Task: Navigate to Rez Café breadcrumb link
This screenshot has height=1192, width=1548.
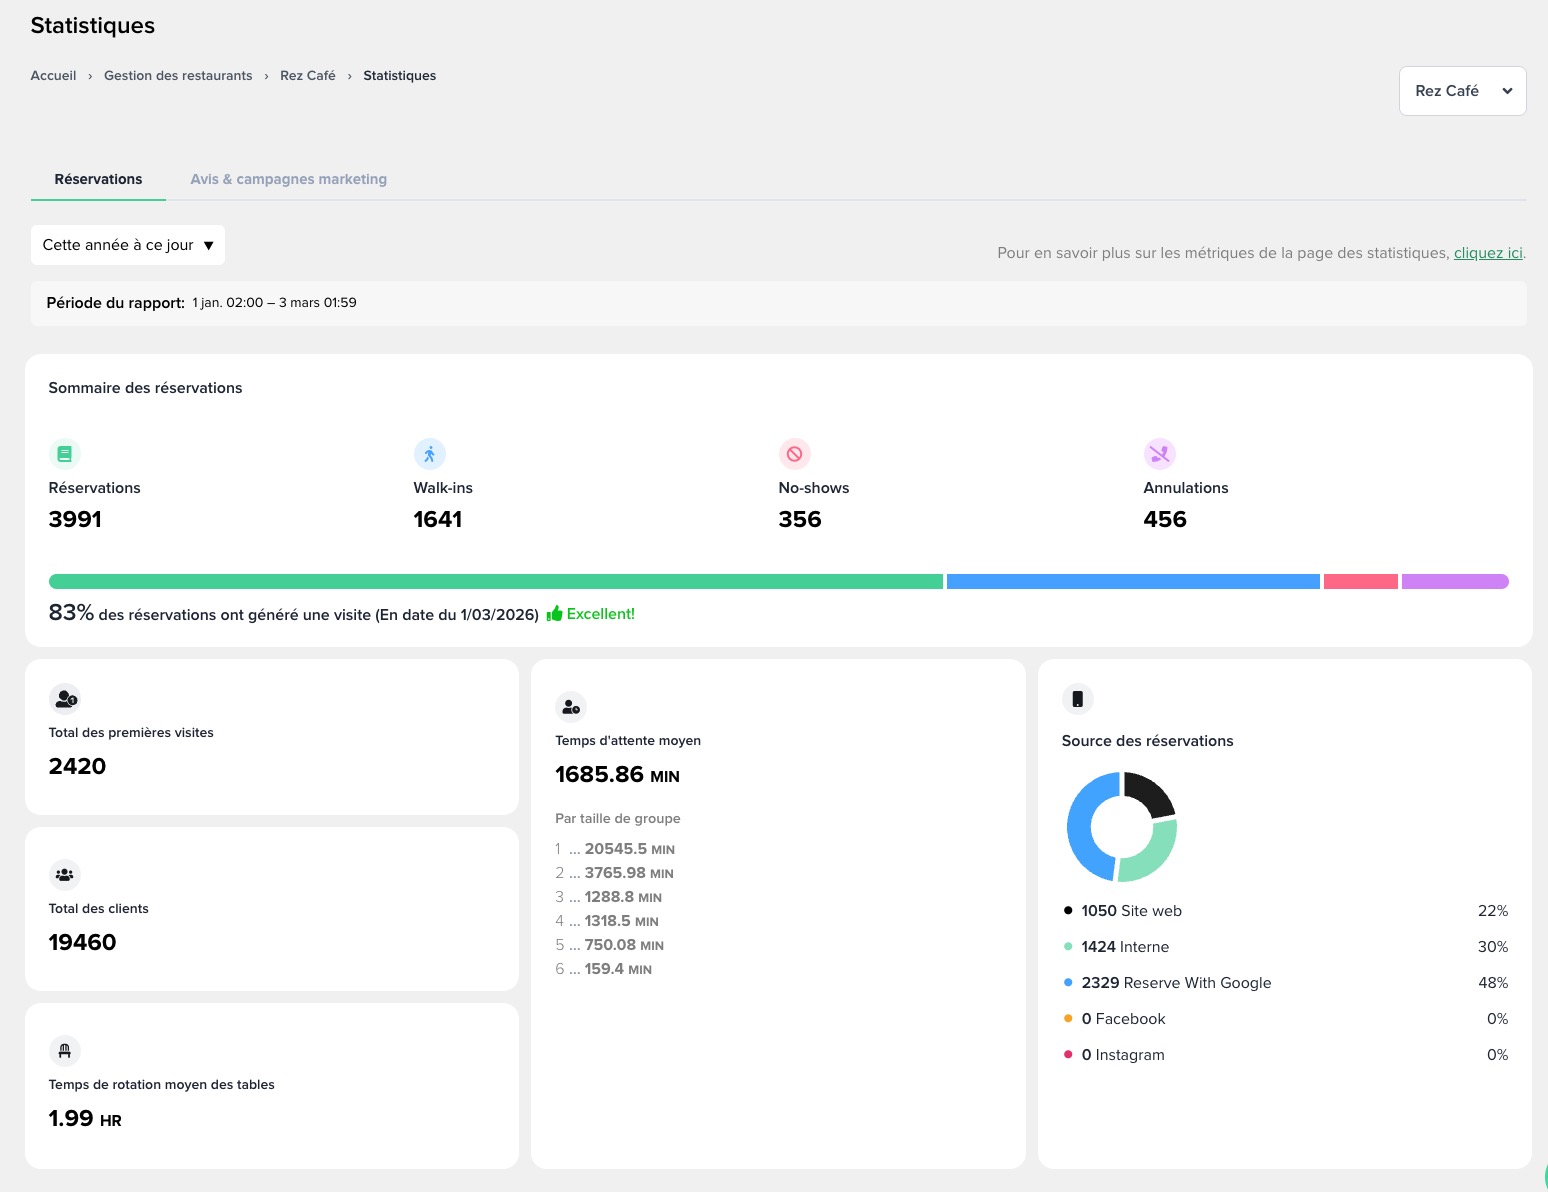Action: 307,76
